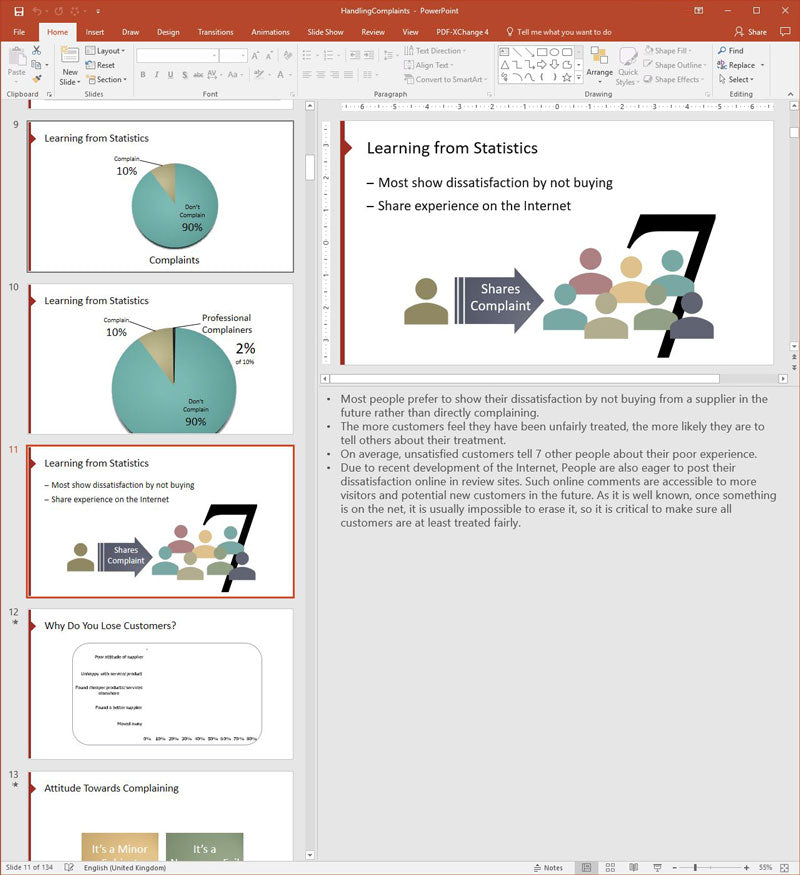This screenshot has width=800, height=875.
Task: Click English (United Kingdom) language indicator
Action: [125, 868]
